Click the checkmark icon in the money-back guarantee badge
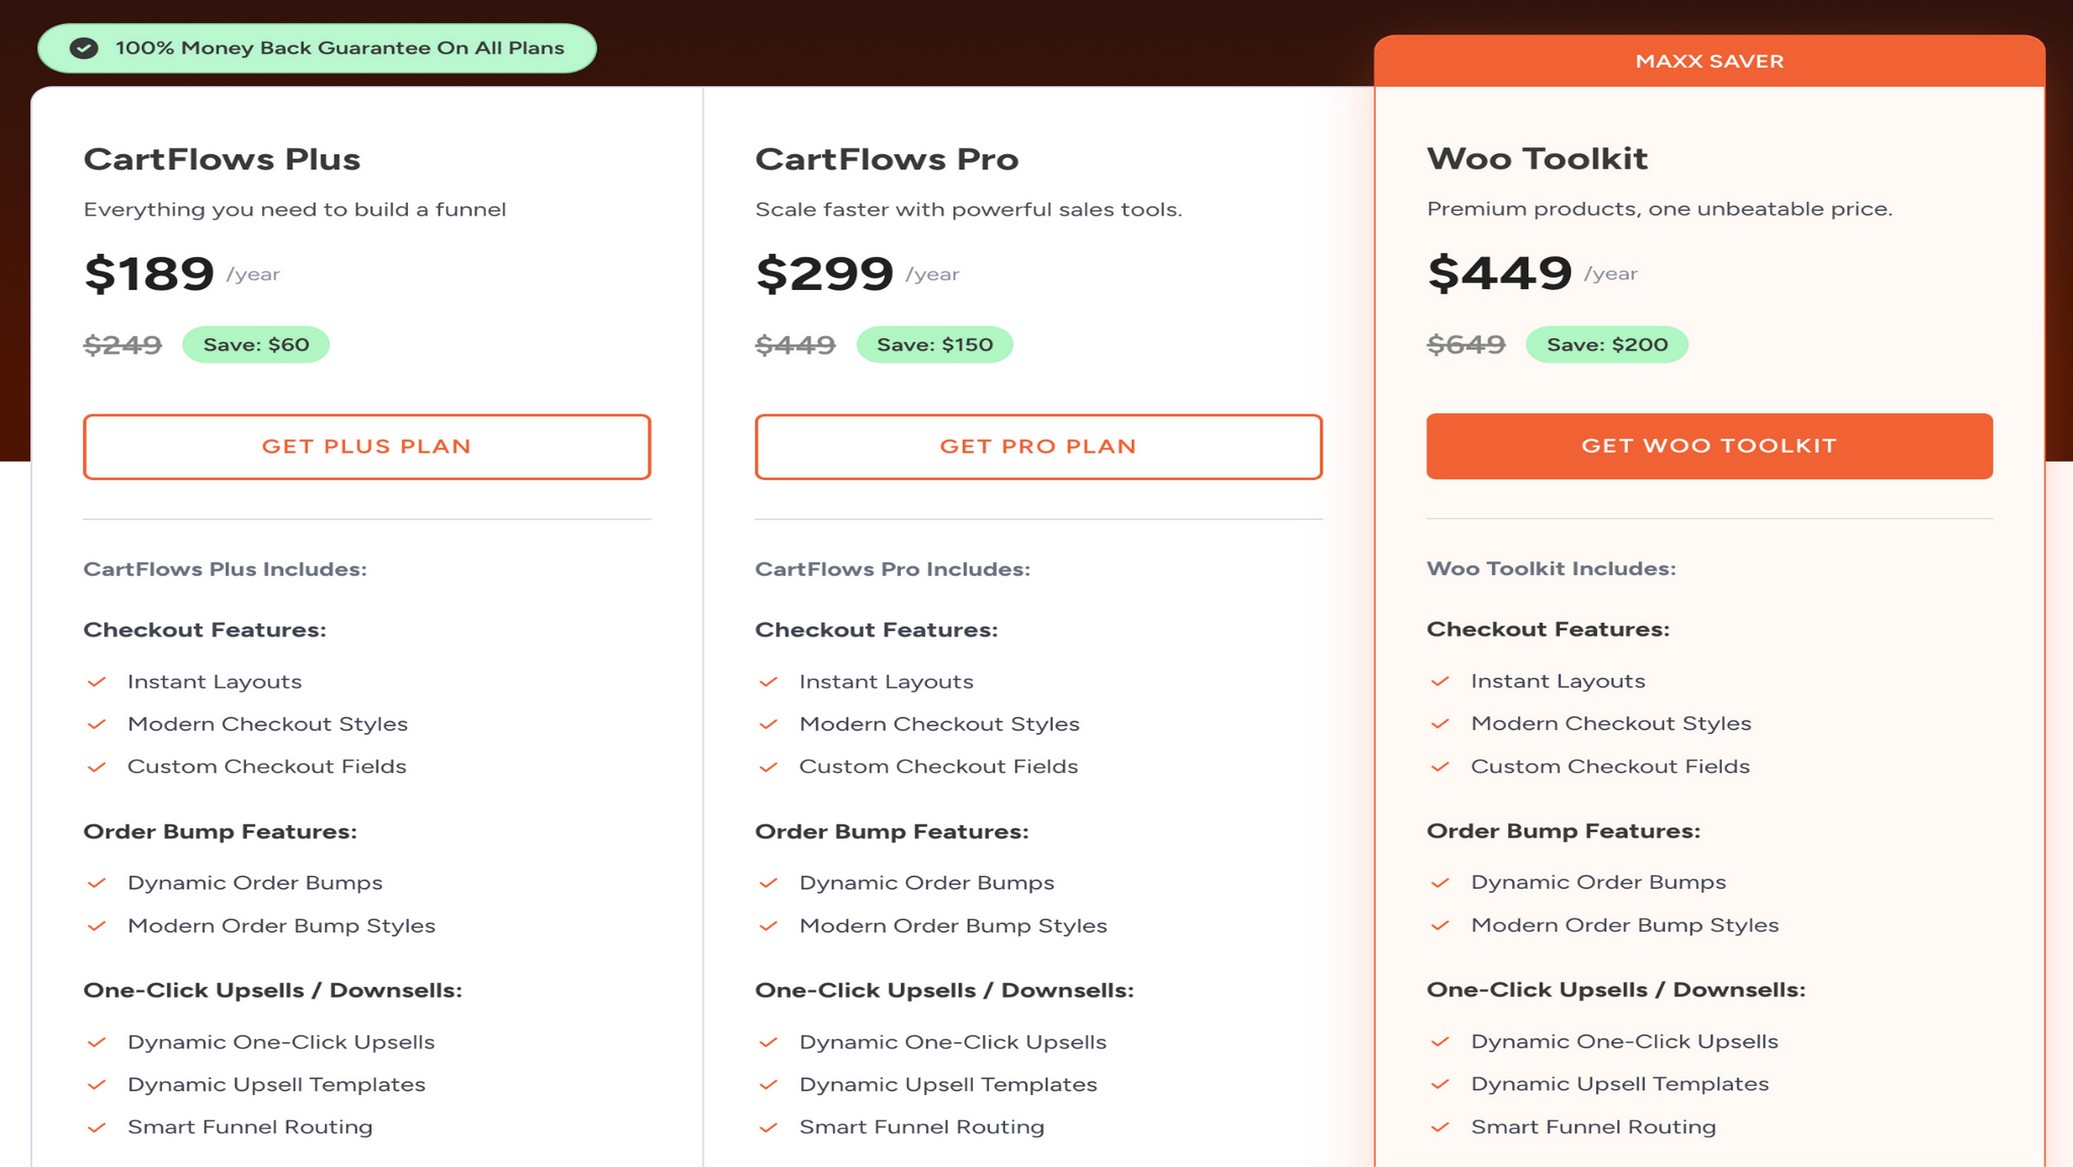This screenshot has height=1167, width=2073. click(85, 47)
